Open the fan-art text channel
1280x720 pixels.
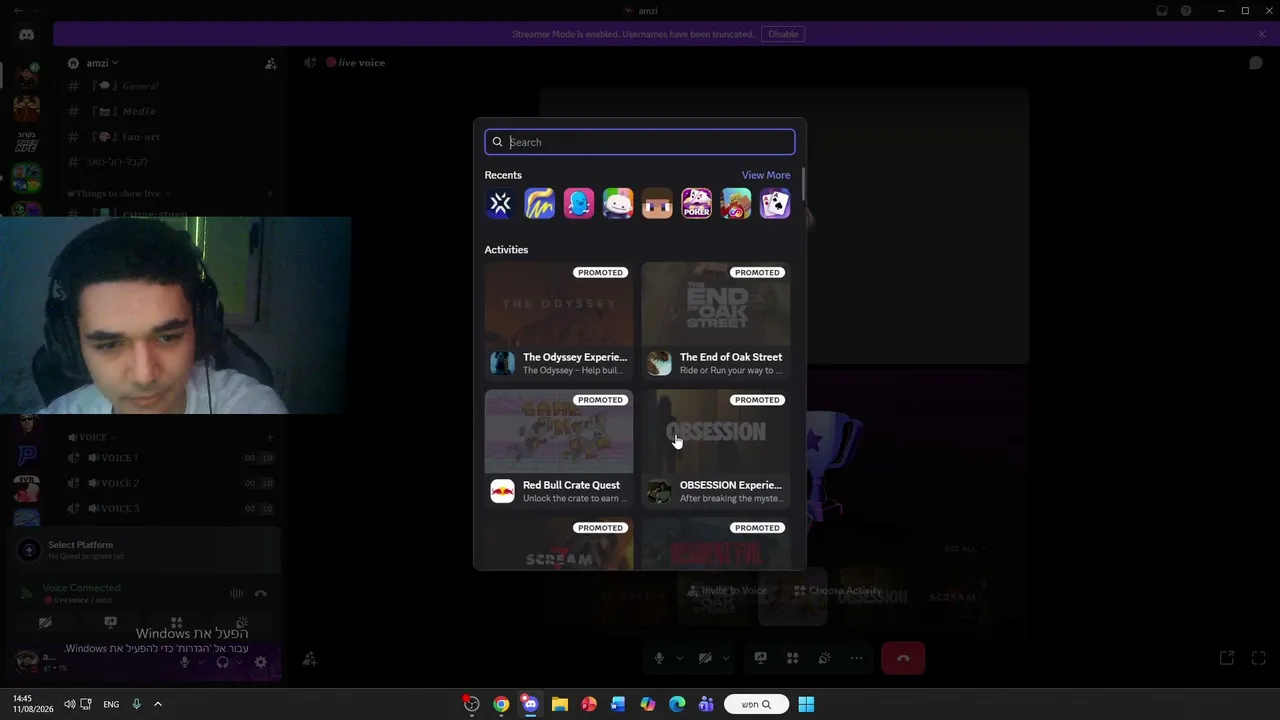[168, 137]
